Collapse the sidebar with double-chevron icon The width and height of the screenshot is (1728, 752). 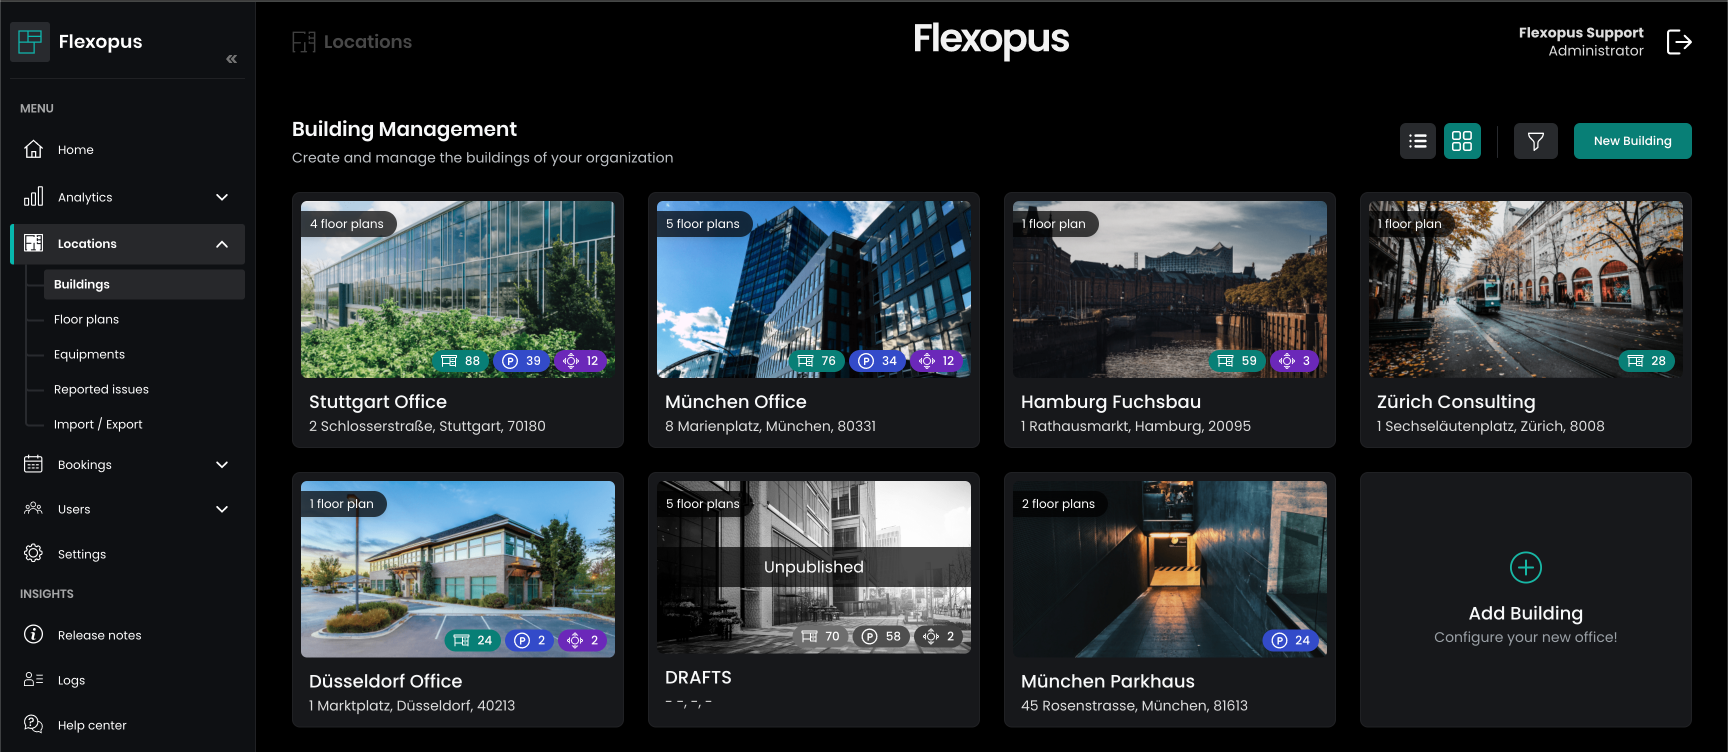[x=231, y=59]
